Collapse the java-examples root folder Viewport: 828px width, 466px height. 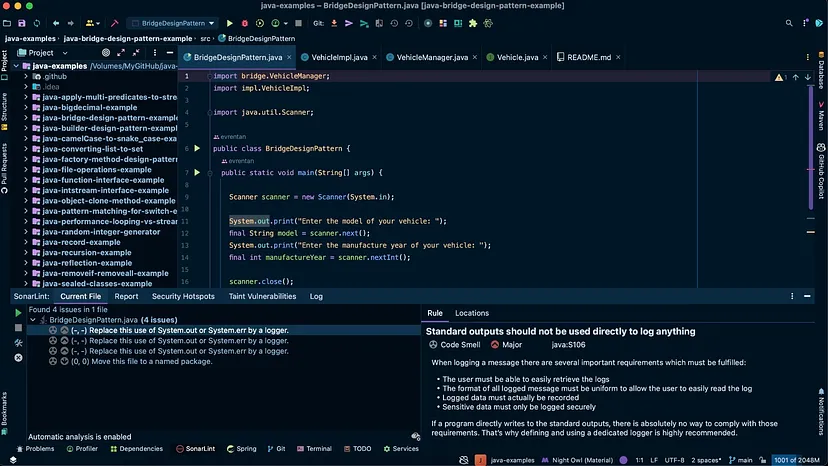click(16, 66)
